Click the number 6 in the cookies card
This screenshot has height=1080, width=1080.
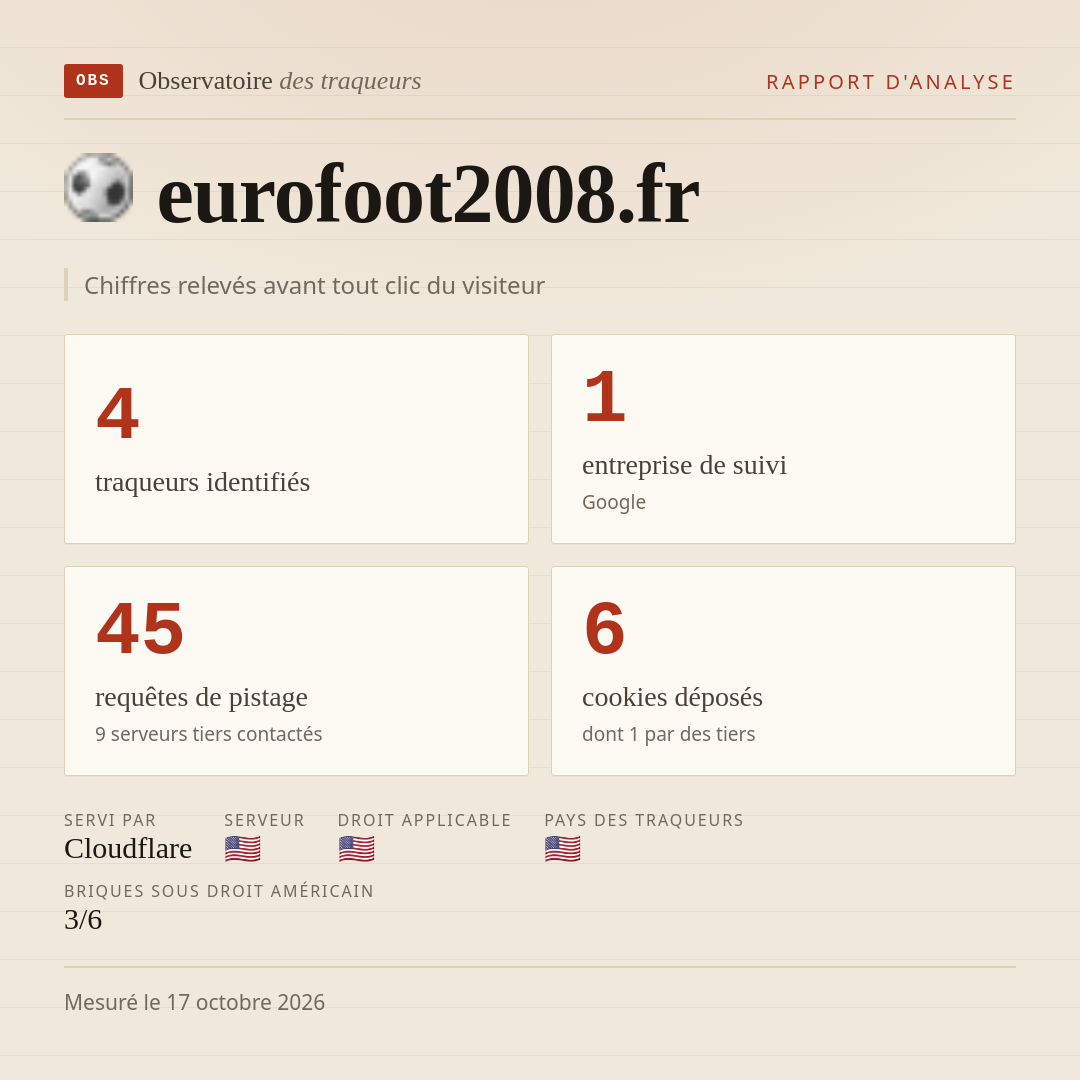click(604, 628)
